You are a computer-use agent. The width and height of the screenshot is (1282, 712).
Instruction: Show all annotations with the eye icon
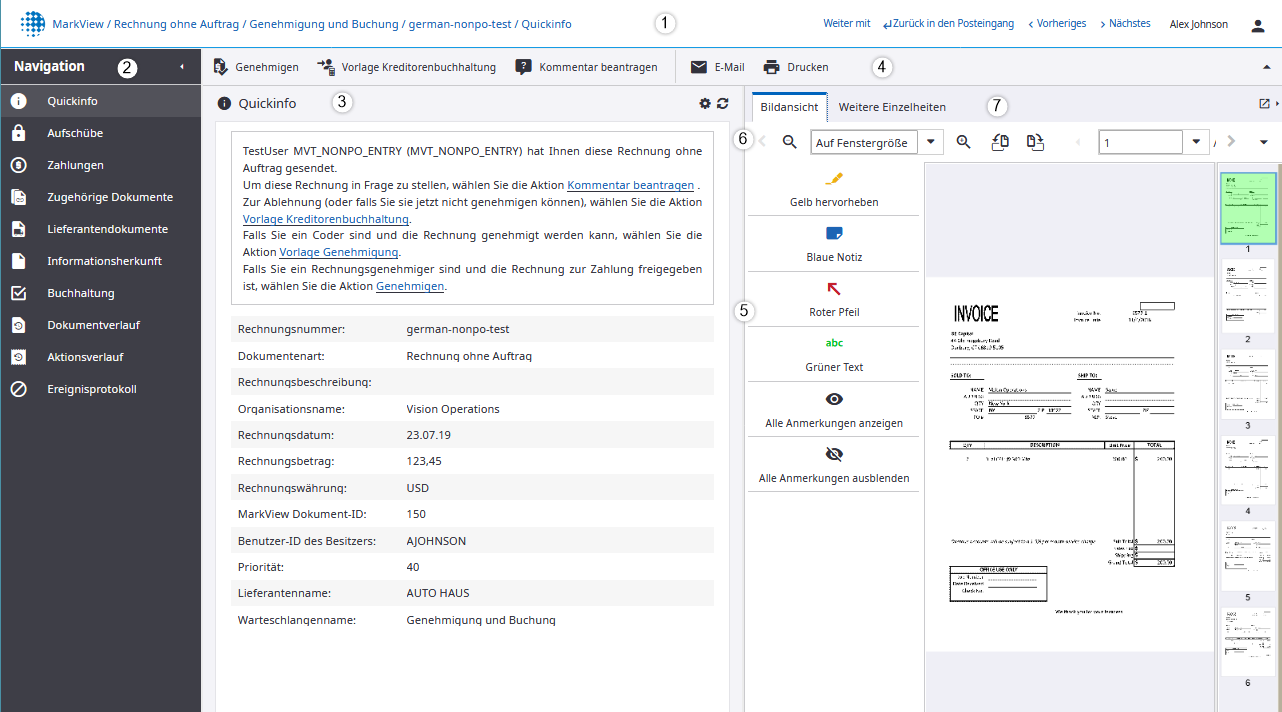833,409
